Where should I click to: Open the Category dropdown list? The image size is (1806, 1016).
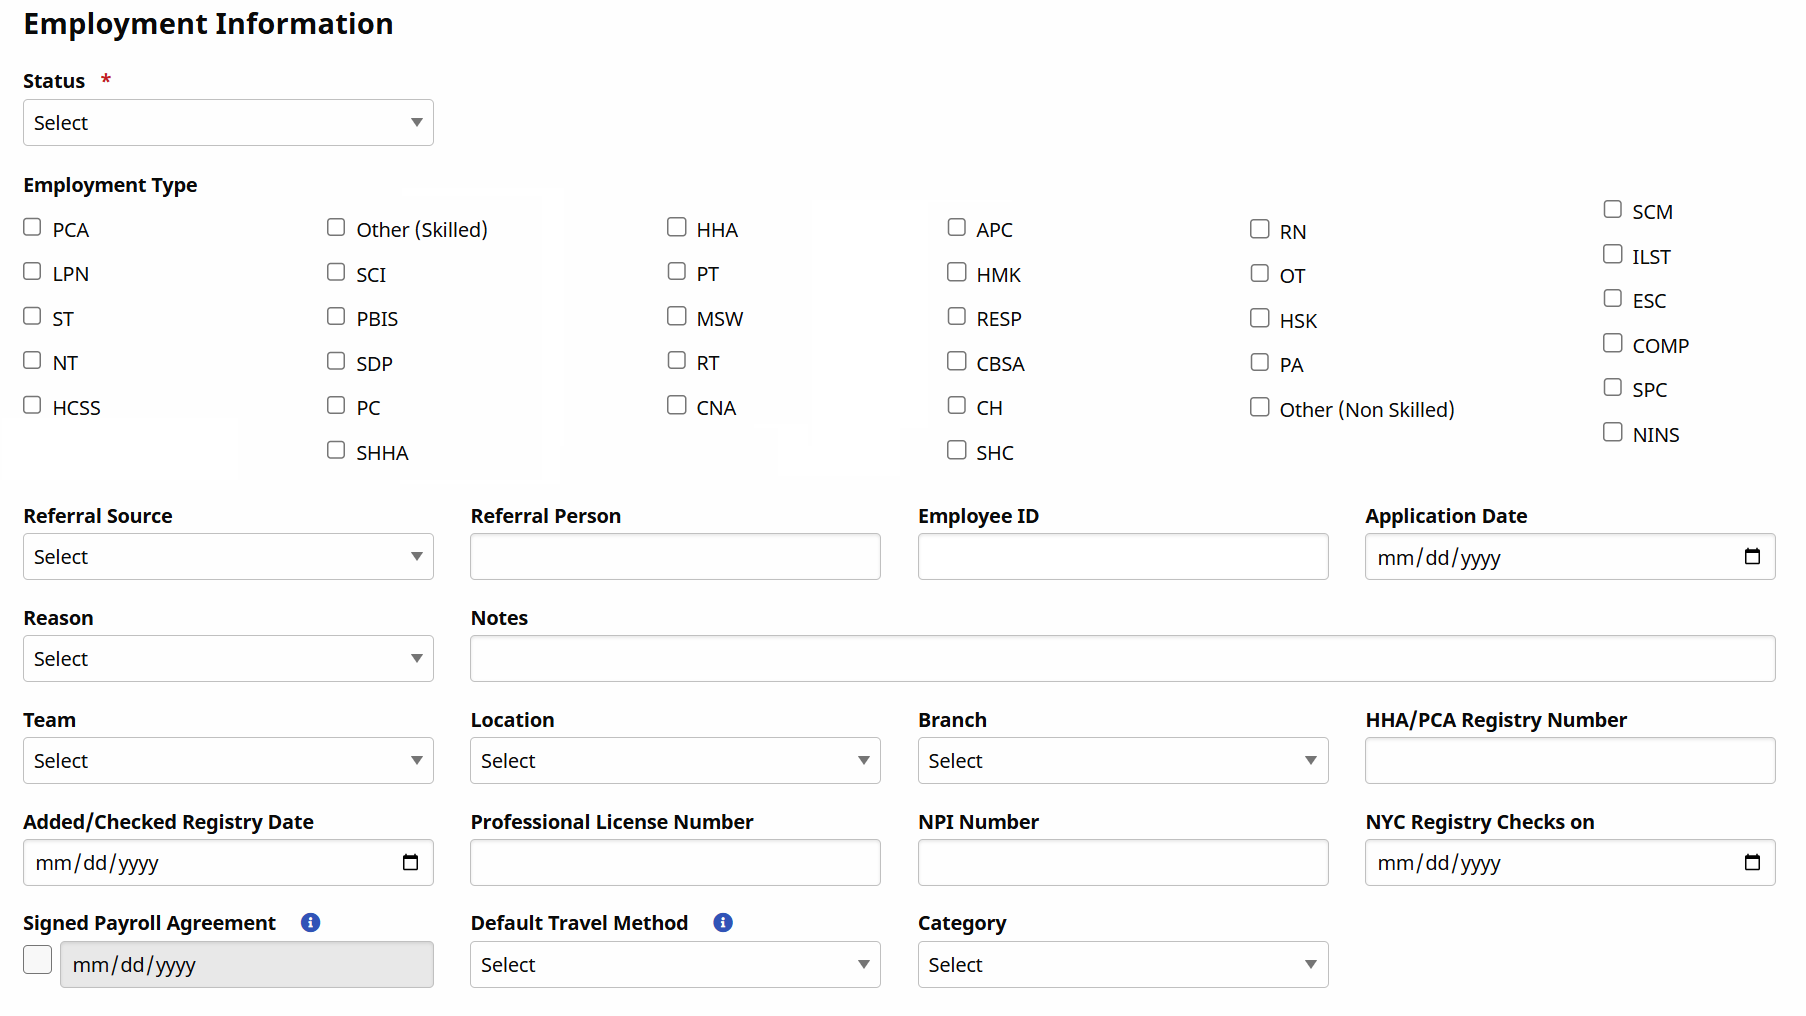coord(1122,965)
